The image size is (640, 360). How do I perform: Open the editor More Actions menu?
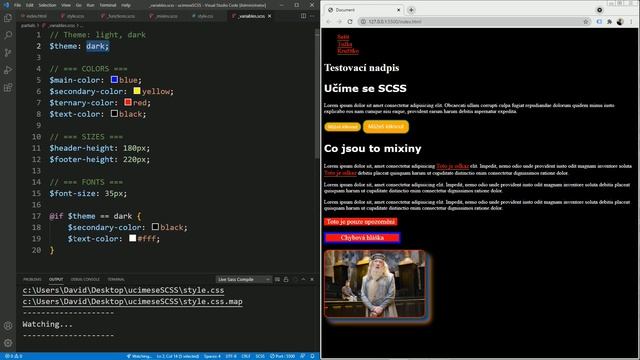(x=312, y=16)
